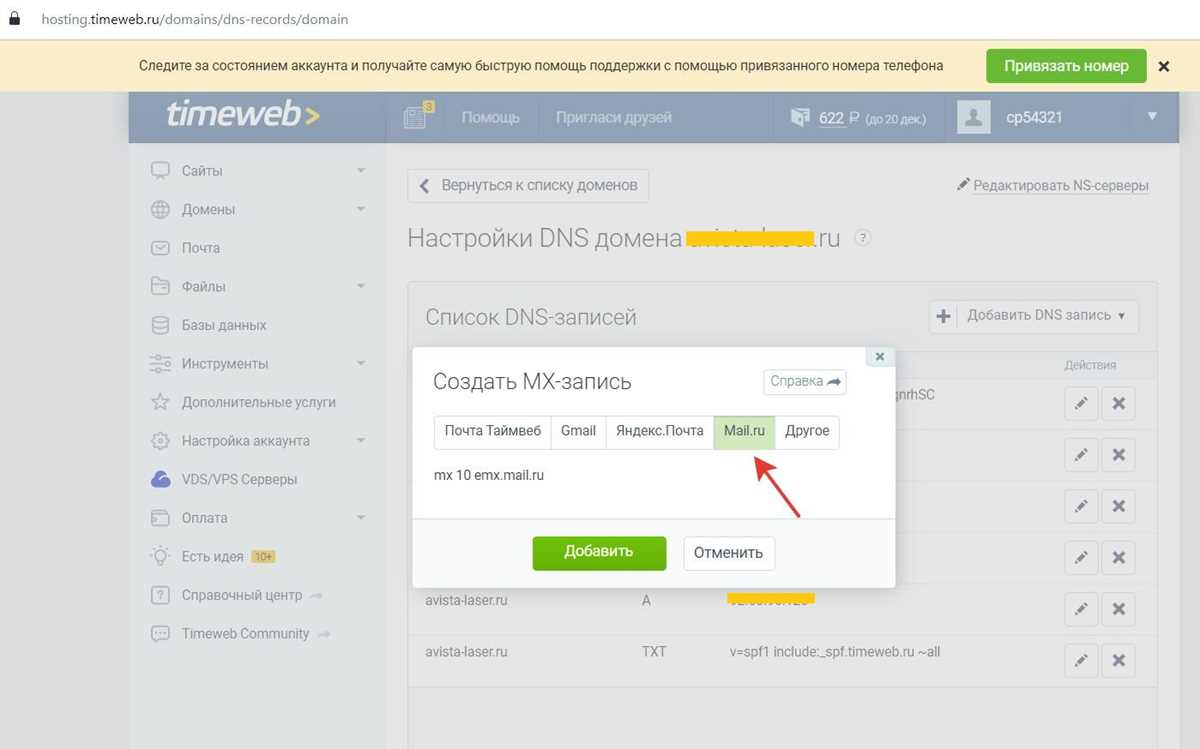Click the Домены globe icon
This screenshot has height=749, width=1200.
[x=160, y=210]
